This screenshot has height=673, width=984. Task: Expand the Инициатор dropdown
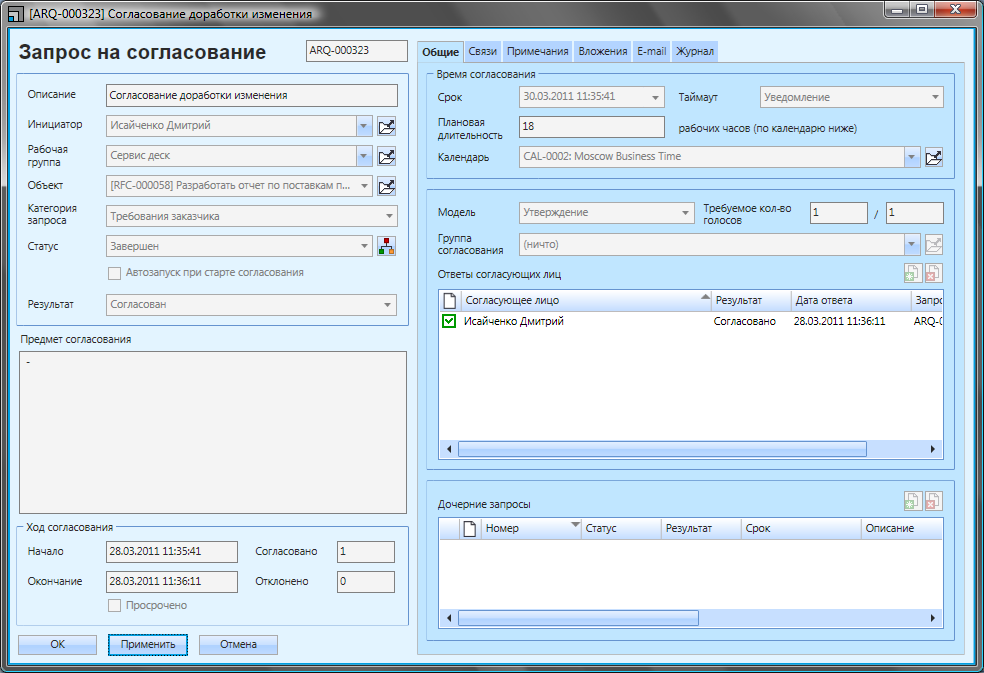(365, 126)
